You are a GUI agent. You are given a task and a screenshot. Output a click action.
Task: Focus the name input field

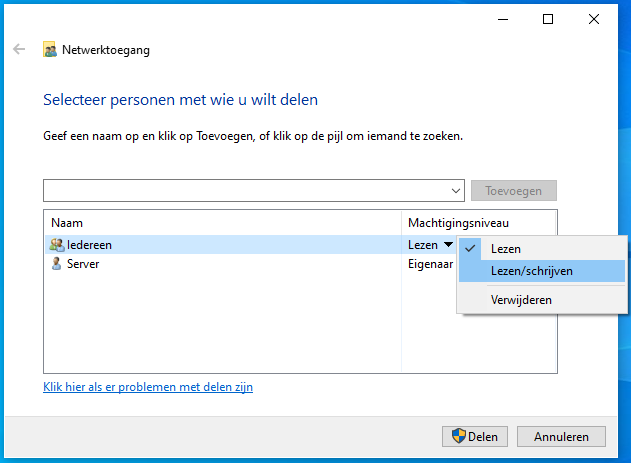pyautogui.click(x=245, y=191)
